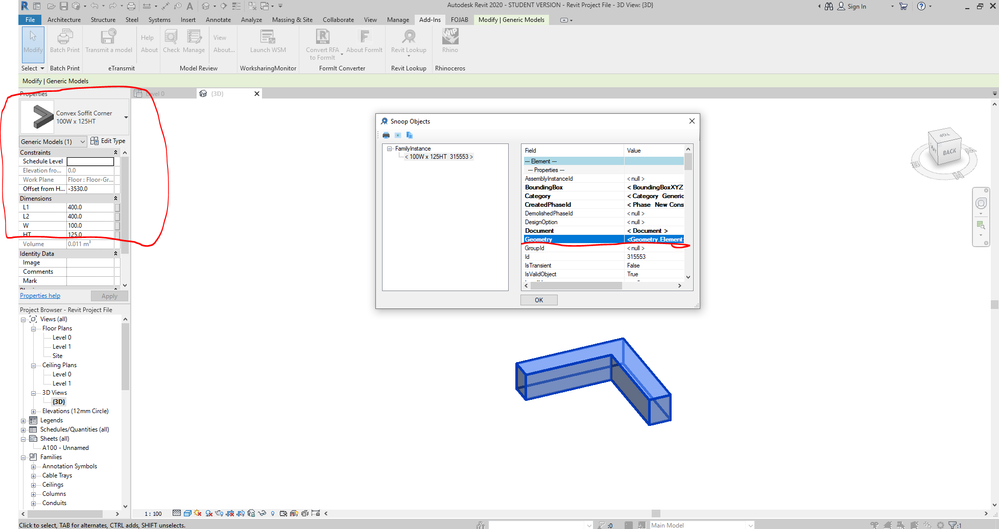This screenshot has height=529, width=999.
Task: Open the Manage ribbon tab
Action: (398, 20)
